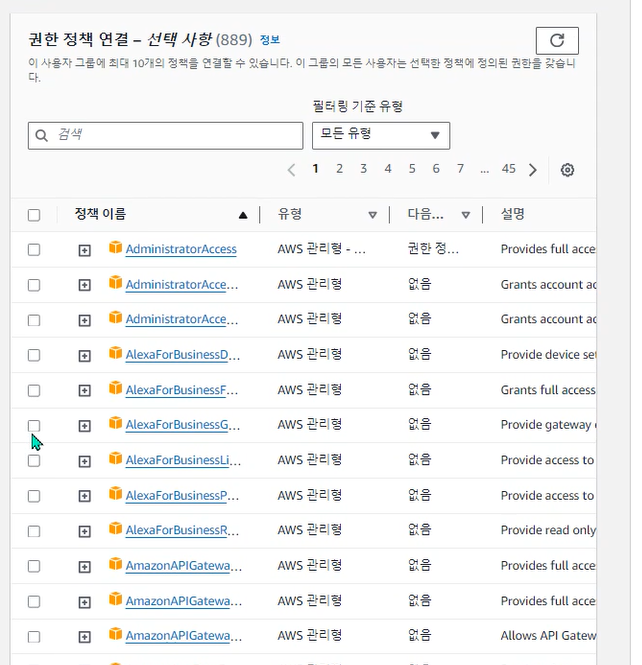Open filter triangle on 다음... column

tap(466, 215)
